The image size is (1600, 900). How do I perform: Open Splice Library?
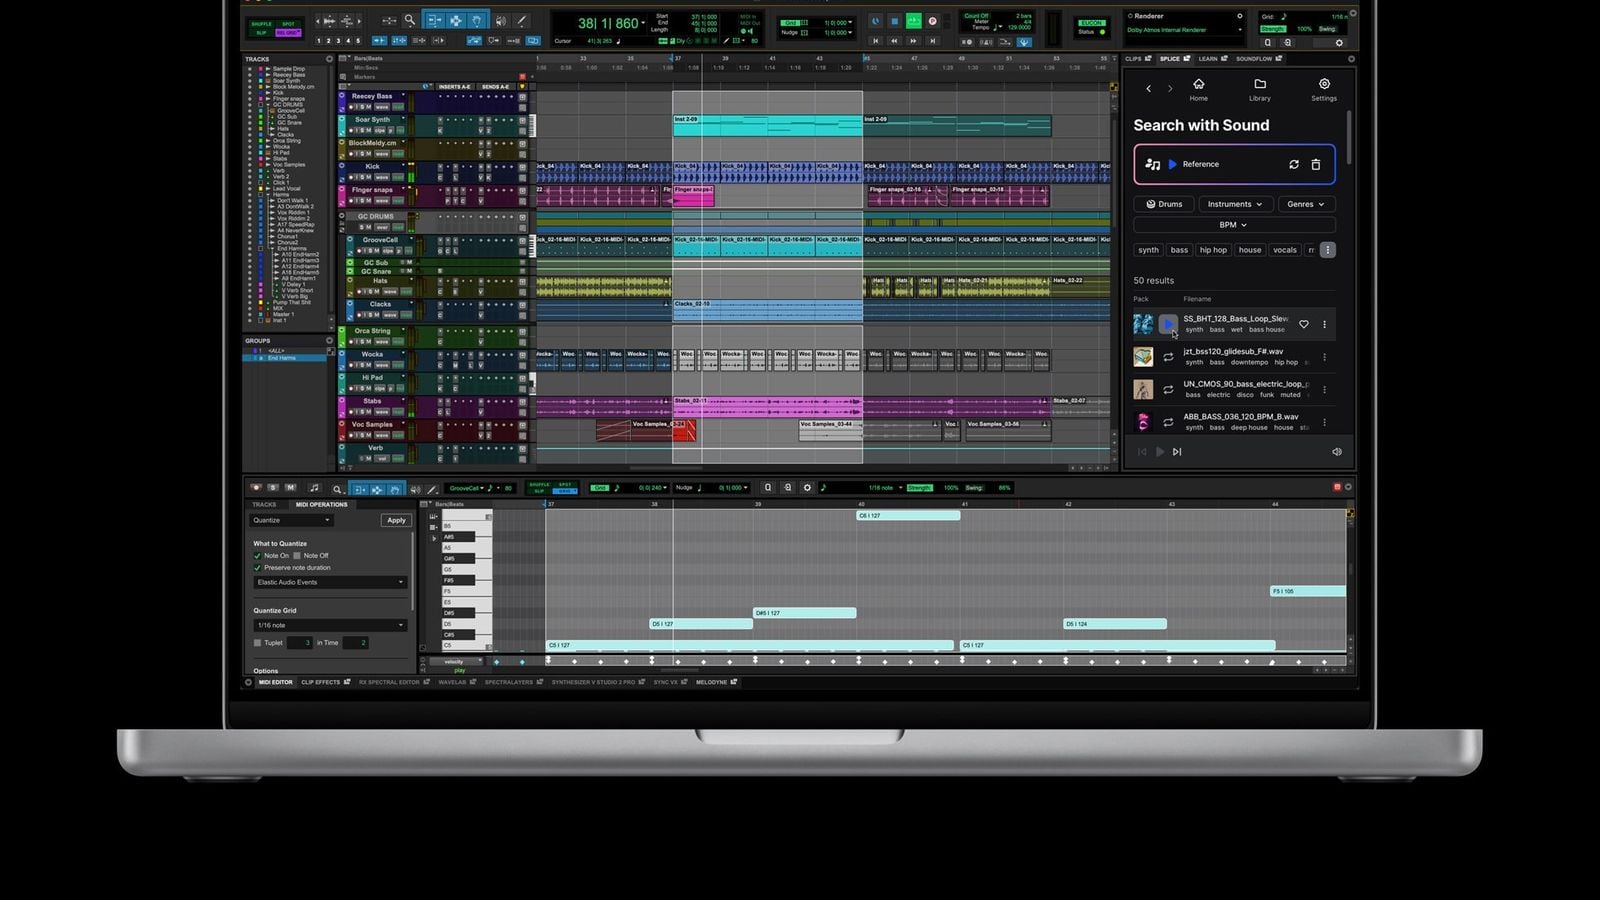point(1260,90)
